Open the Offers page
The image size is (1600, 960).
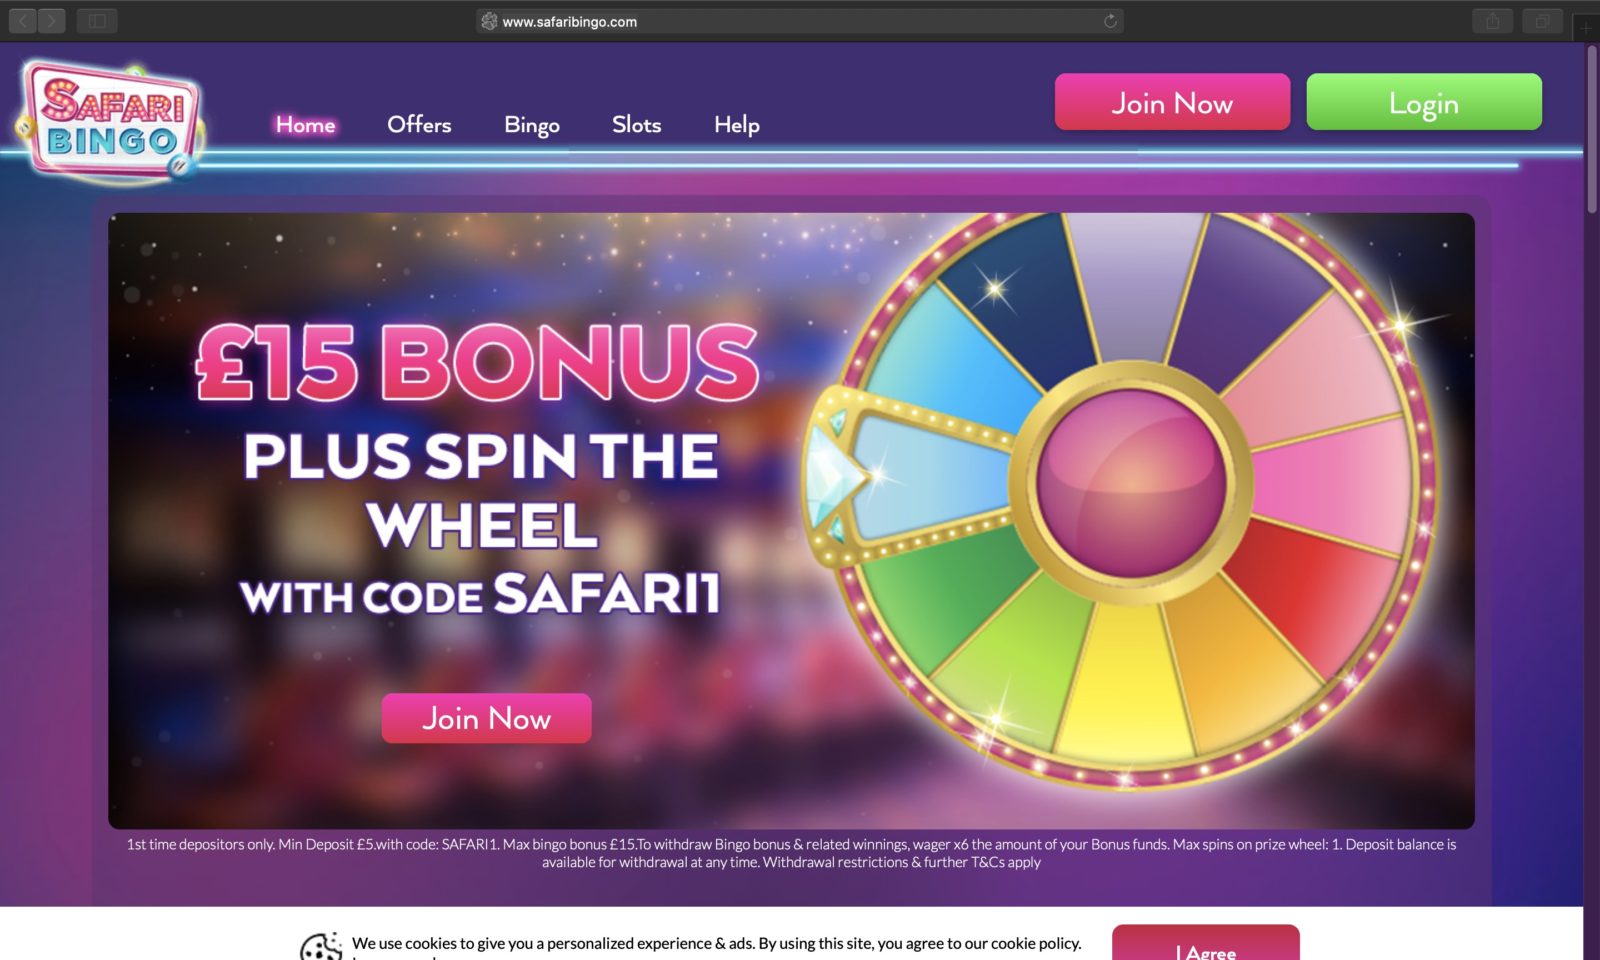[x=419, y=124]
